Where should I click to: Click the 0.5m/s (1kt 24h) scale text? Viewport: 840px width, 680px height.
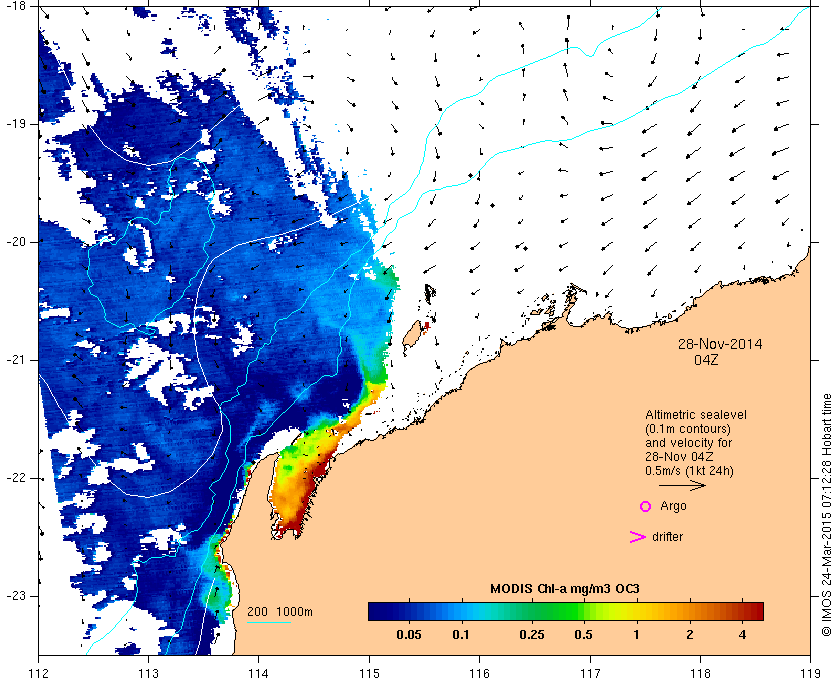coord(689,471)
